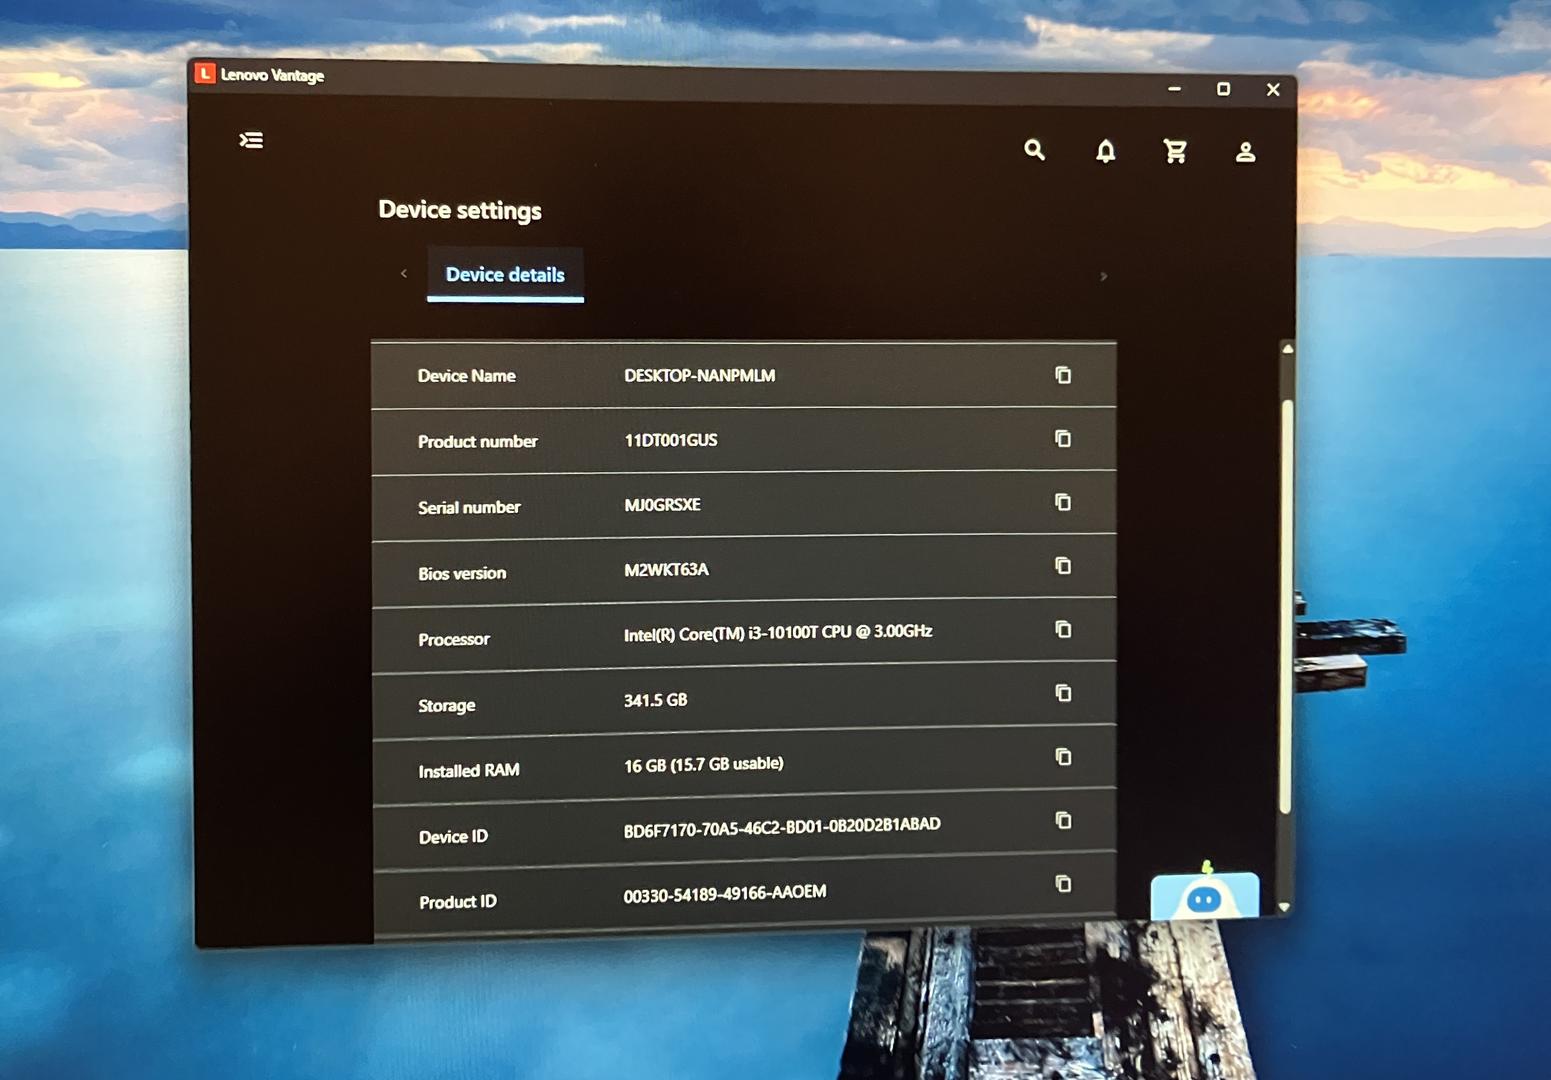1551x1080 pixels.
Task: Open notifications bell
Action: pyautogui.click(x=1105, y=151)
